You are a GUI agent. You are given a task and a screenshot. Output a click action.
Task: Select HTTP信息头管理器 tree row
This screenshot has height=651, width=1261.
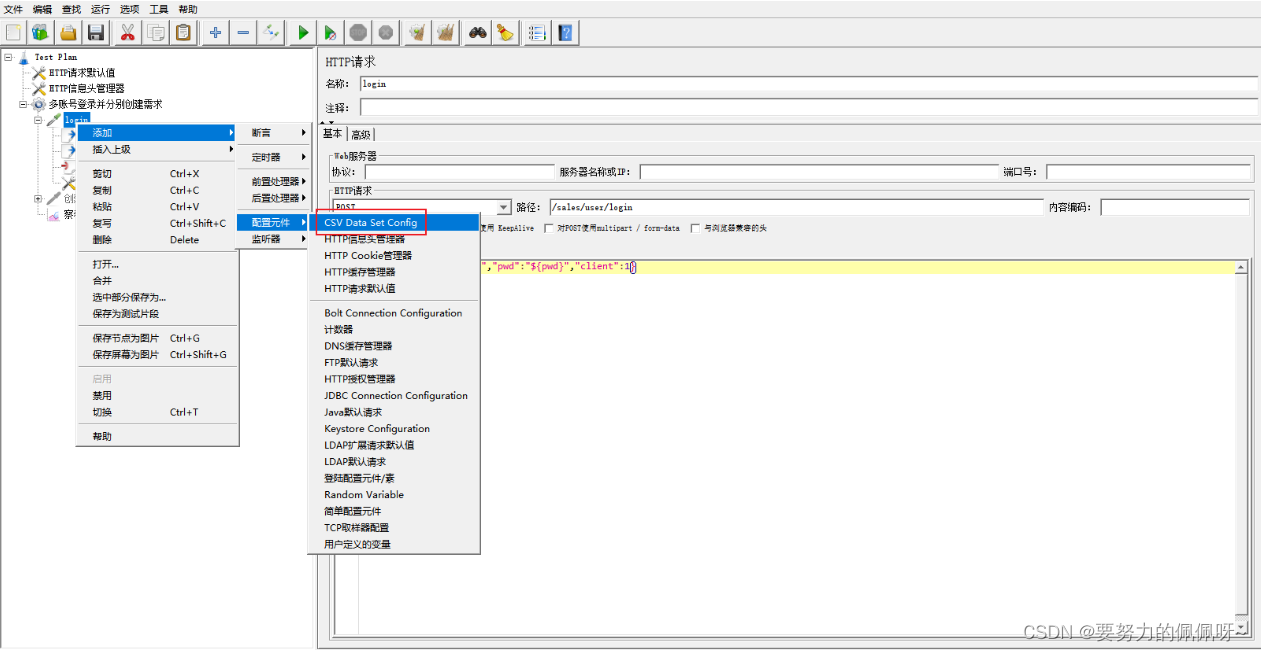[x=86, y=89]
